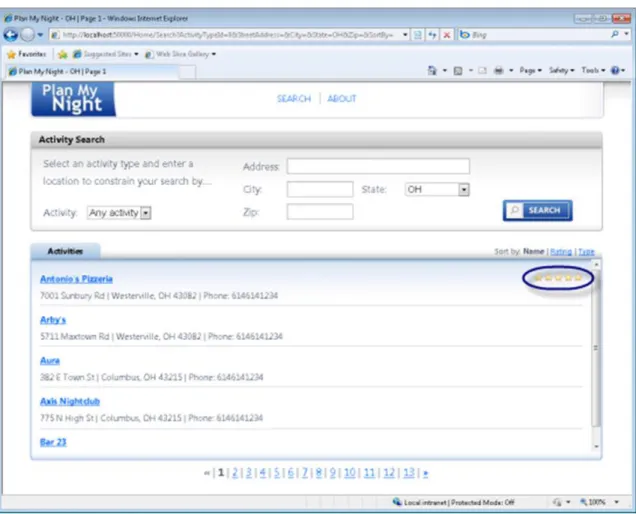Click the Zip input field
This screenshot has height=514, width=636.
[320, 212]
